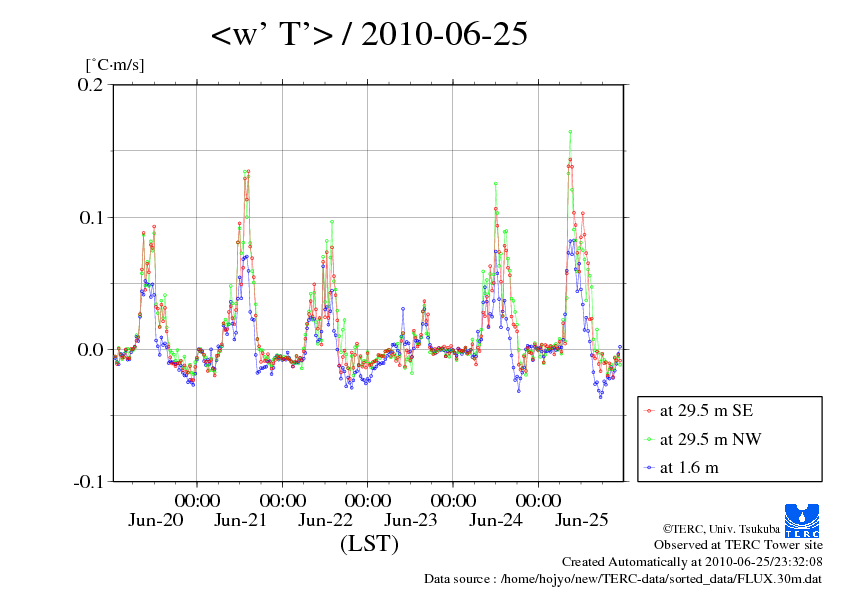Viewport: 842px width, 595px height.
Task: Click the Jun-21 date label
Action: pyautogui.click(x=240, y=520)
